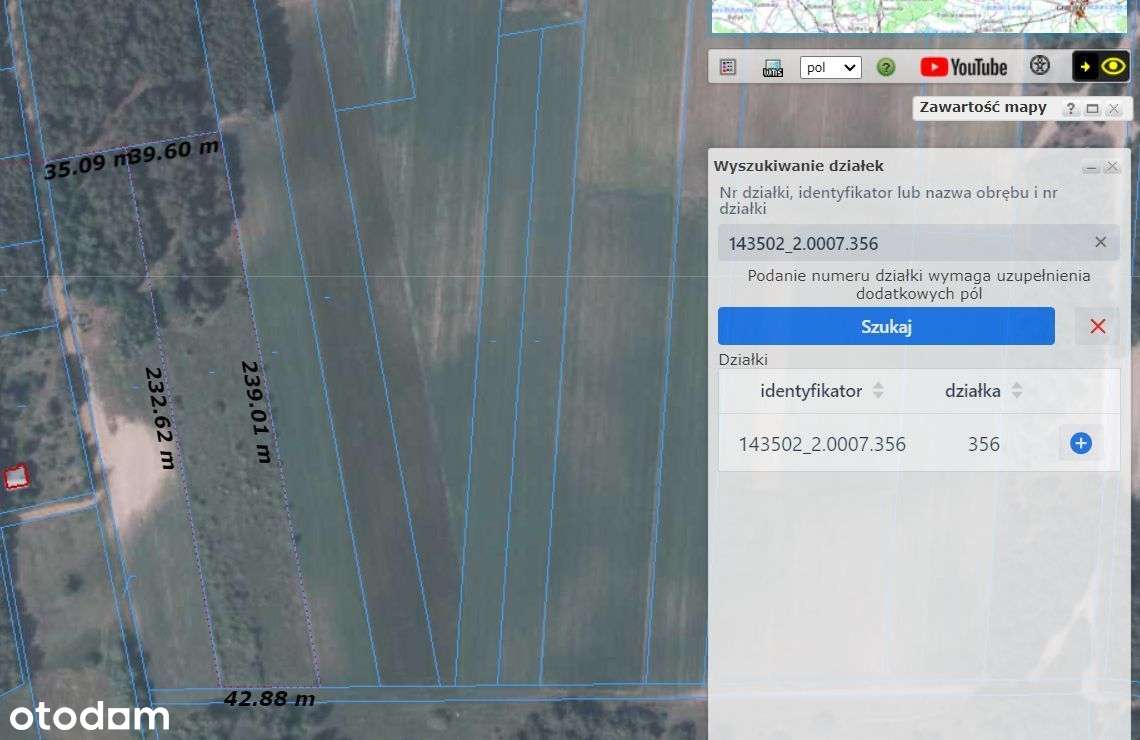This screenshot has width=1140, height=740.
Task: Maximize the Zawartość mapy panel
Action: [1092, 109]
